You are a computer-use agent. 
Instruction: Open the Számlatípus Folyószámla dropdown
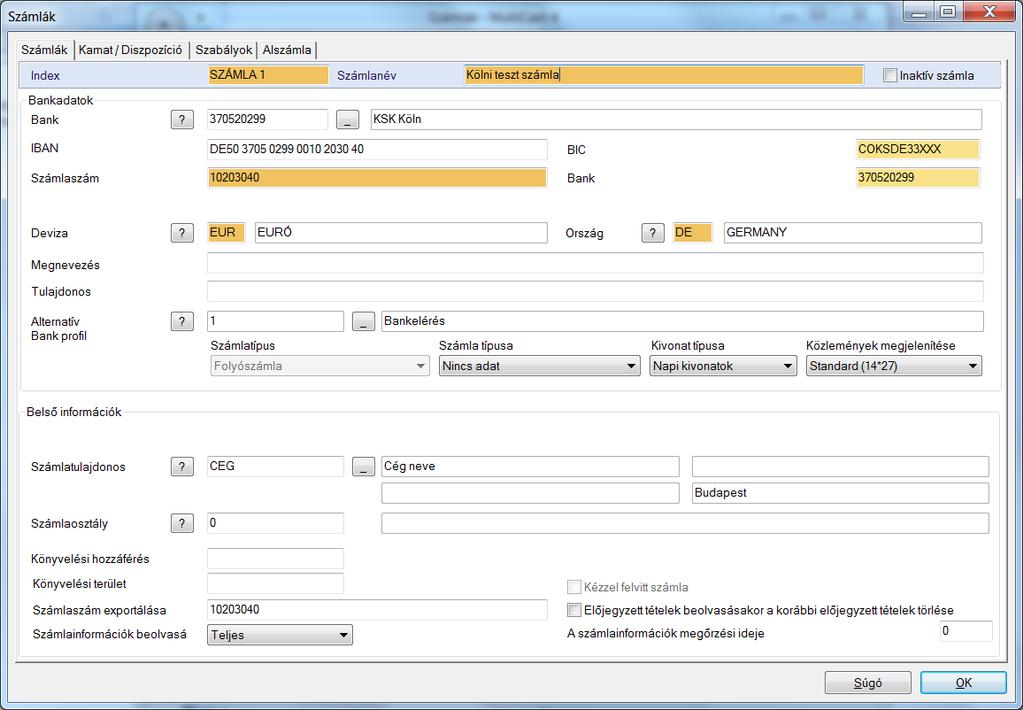pos(320,366)
